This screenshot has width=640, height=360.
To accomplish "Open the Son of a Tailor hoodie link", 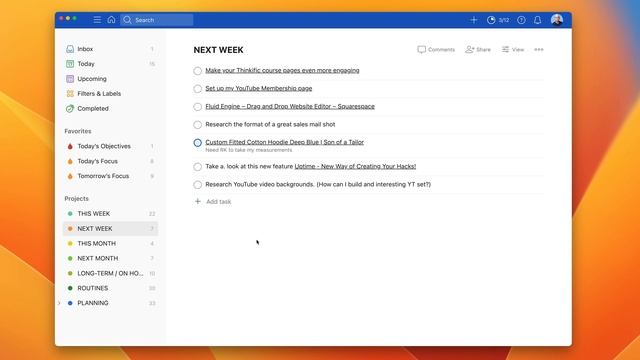I will pyautogui.click(x=284, y=142).
